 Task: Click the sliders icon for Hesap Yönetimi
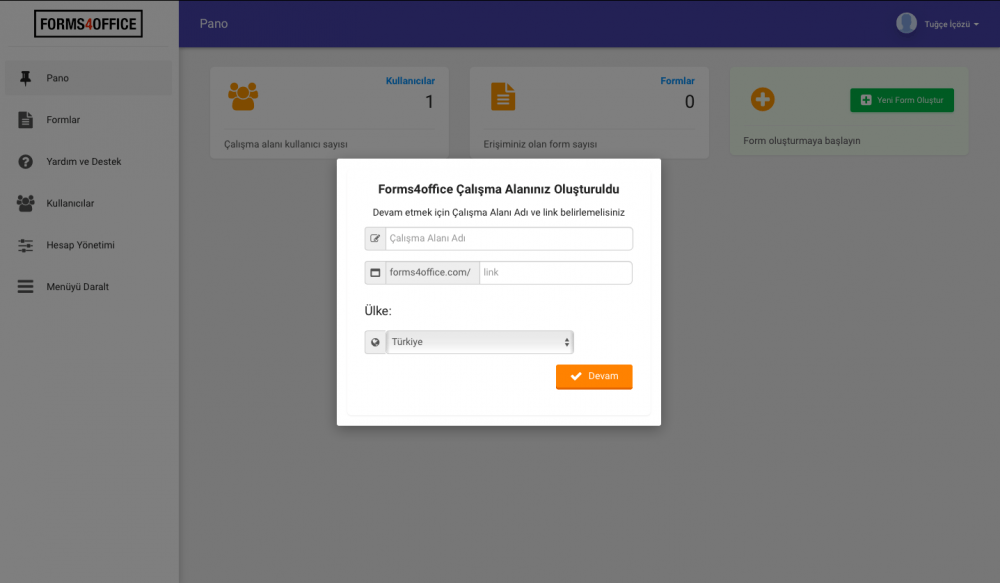tap(26, 245)
